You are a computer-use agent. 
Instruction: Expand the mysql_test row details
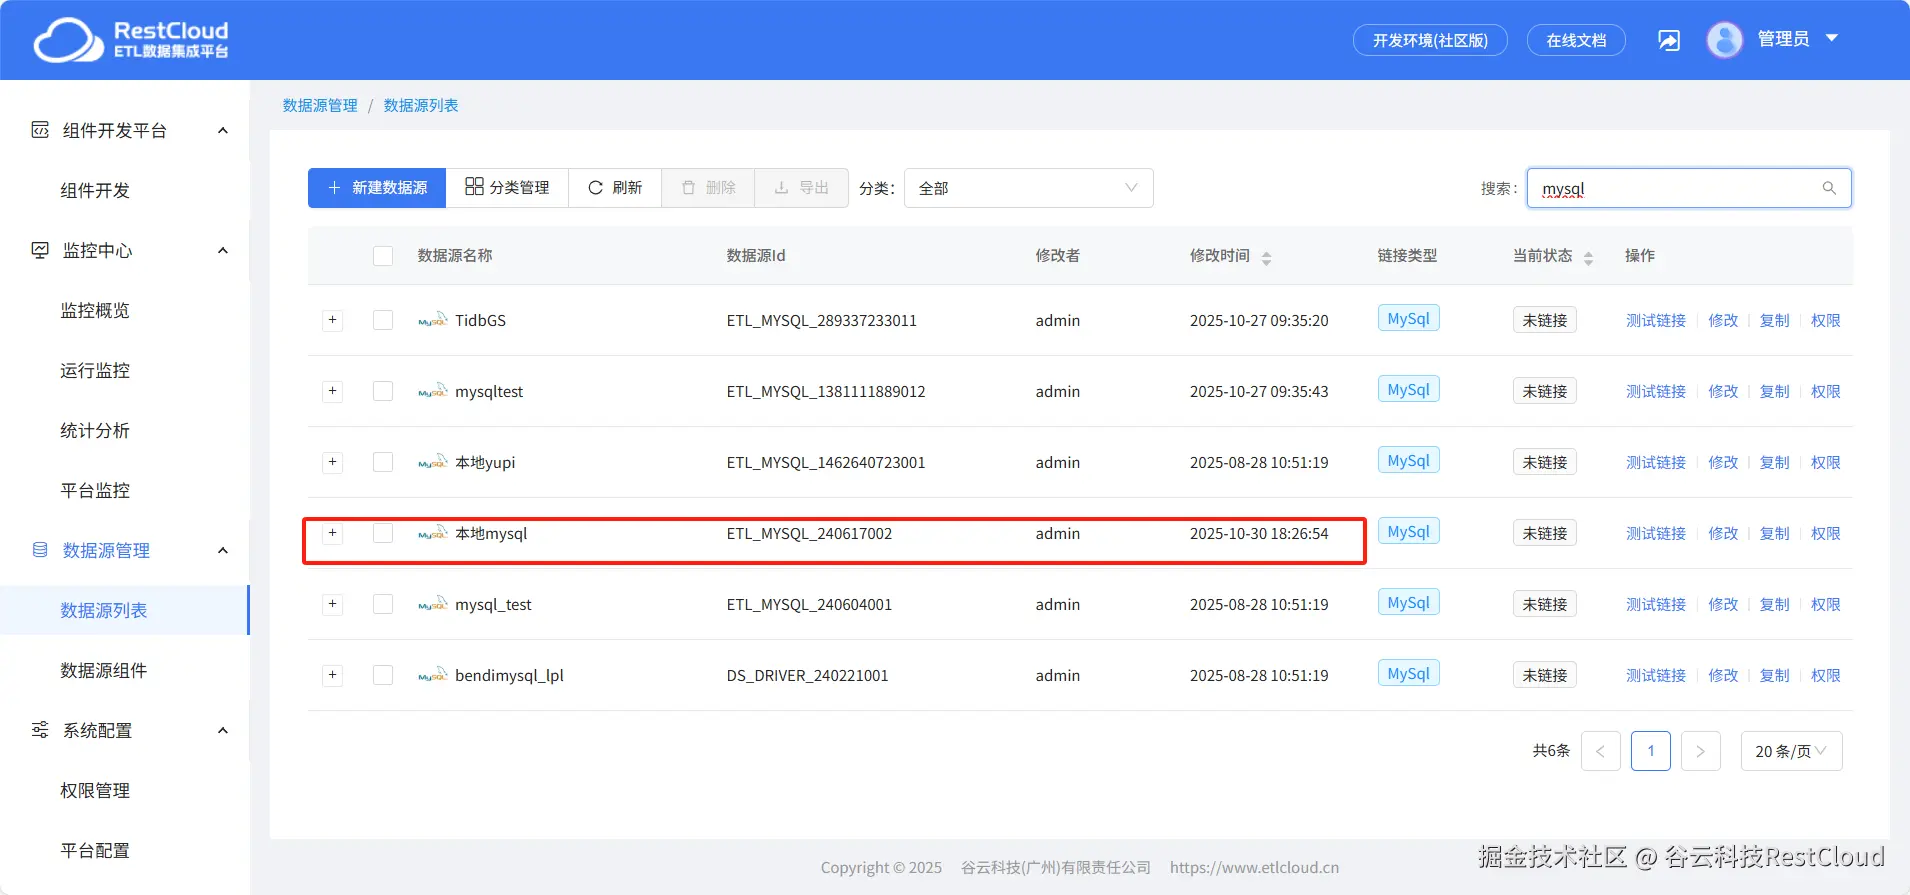coord(333,604)
